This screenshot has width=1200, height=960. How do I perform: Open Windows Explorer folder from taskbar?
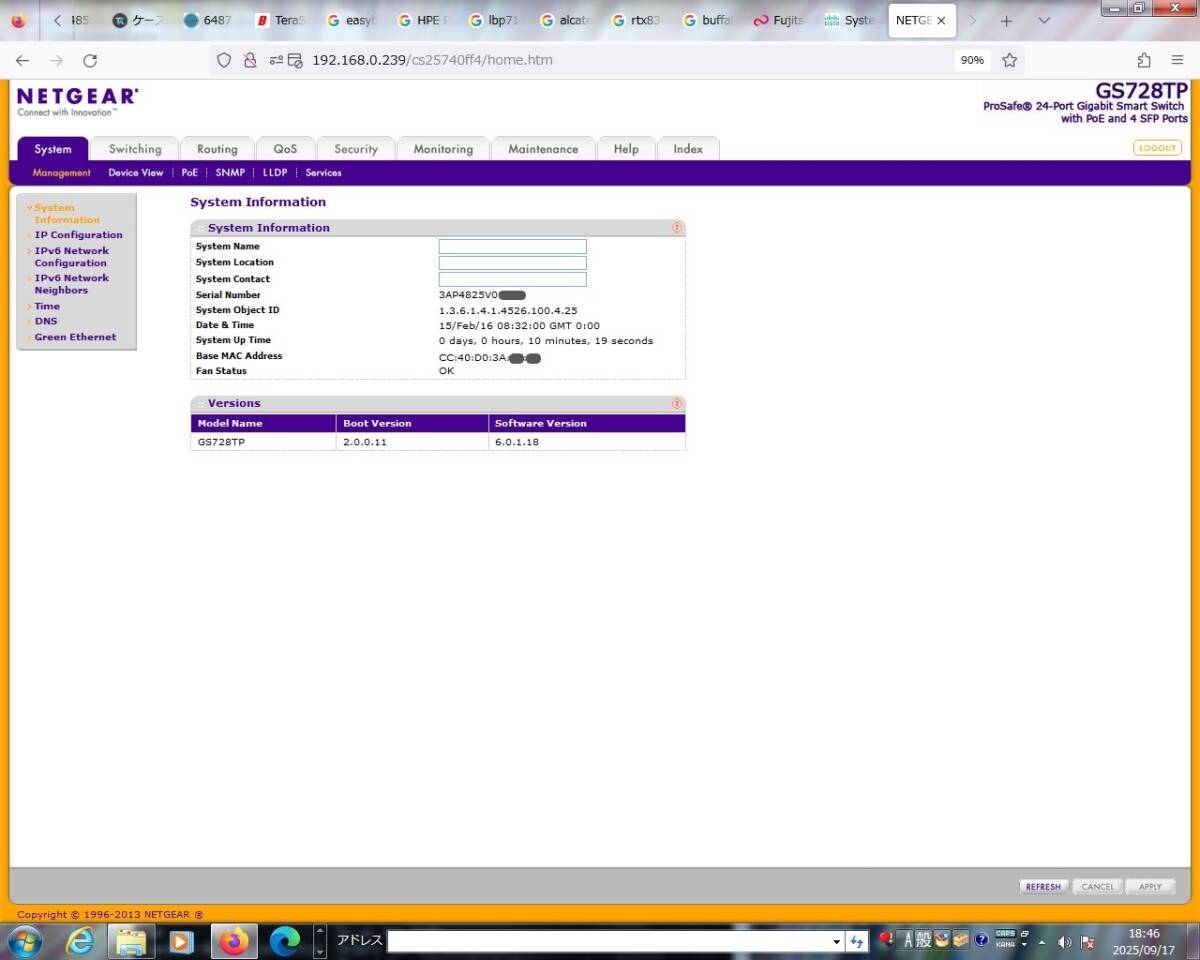pos(131,941)
